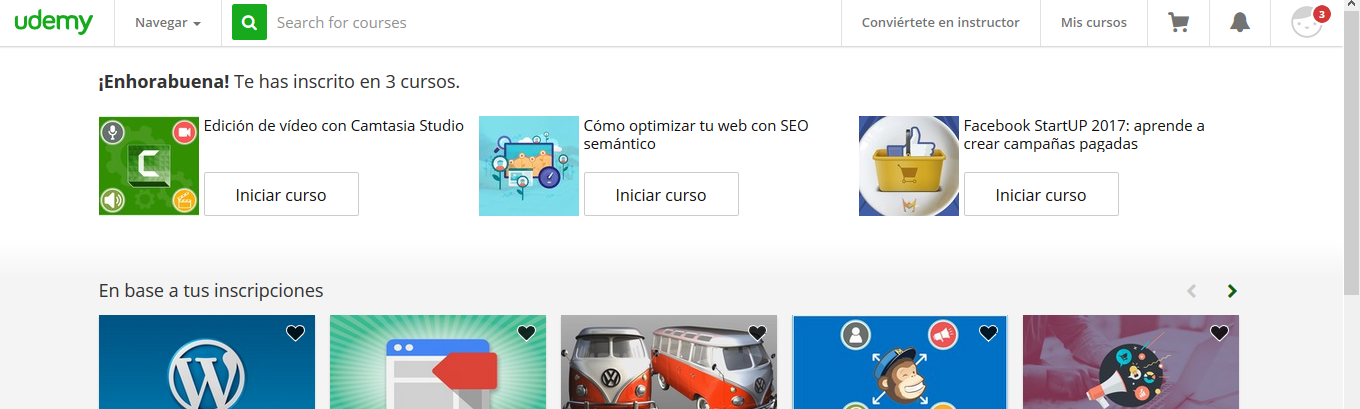This screenshot has height=409, width=1360.
Task: Click the Camtasia Studio course thumbnail
Action: coord(149,166)
